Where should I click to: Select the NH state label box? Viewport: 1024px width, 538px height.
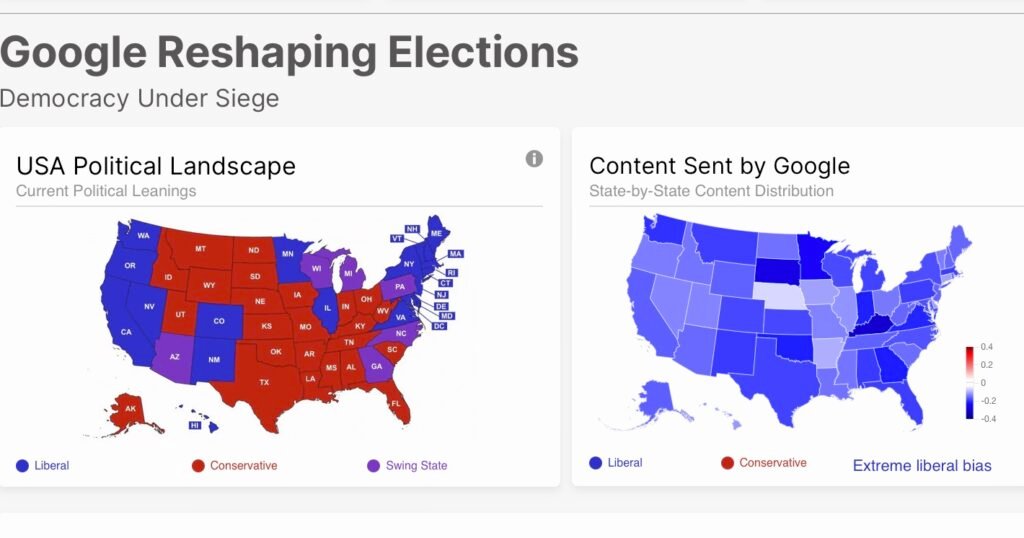[411, 229]
